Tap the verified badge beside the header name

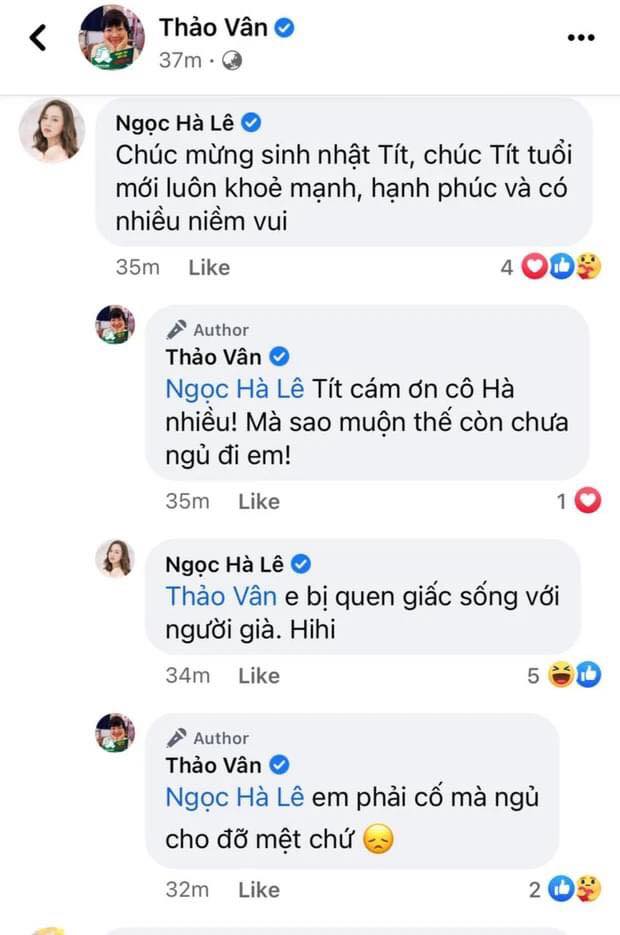(284, 28)
